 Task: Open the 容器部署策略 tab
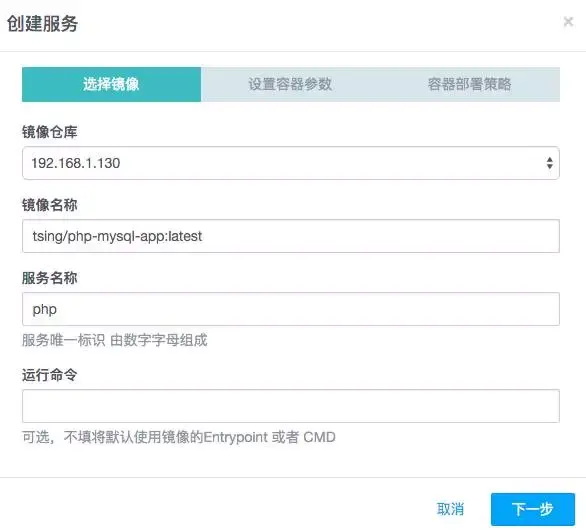tap(470, 84)
